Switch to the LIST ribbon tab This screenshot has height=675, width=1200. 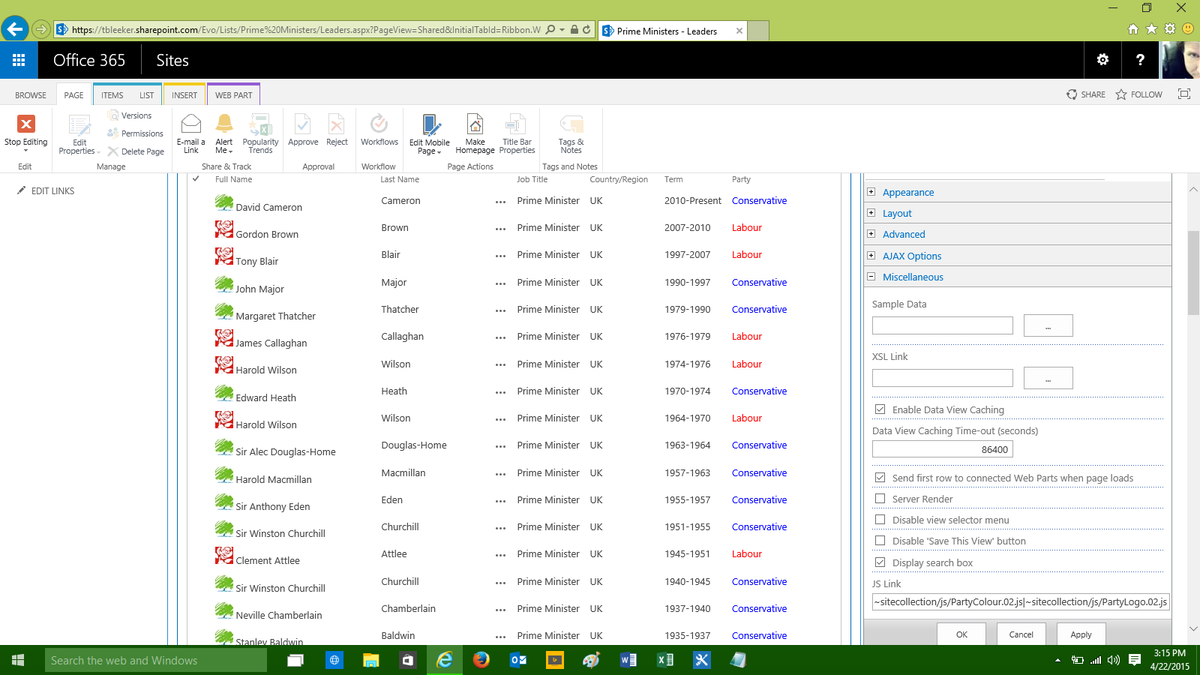pyautogui.click(x=146, y=95)
